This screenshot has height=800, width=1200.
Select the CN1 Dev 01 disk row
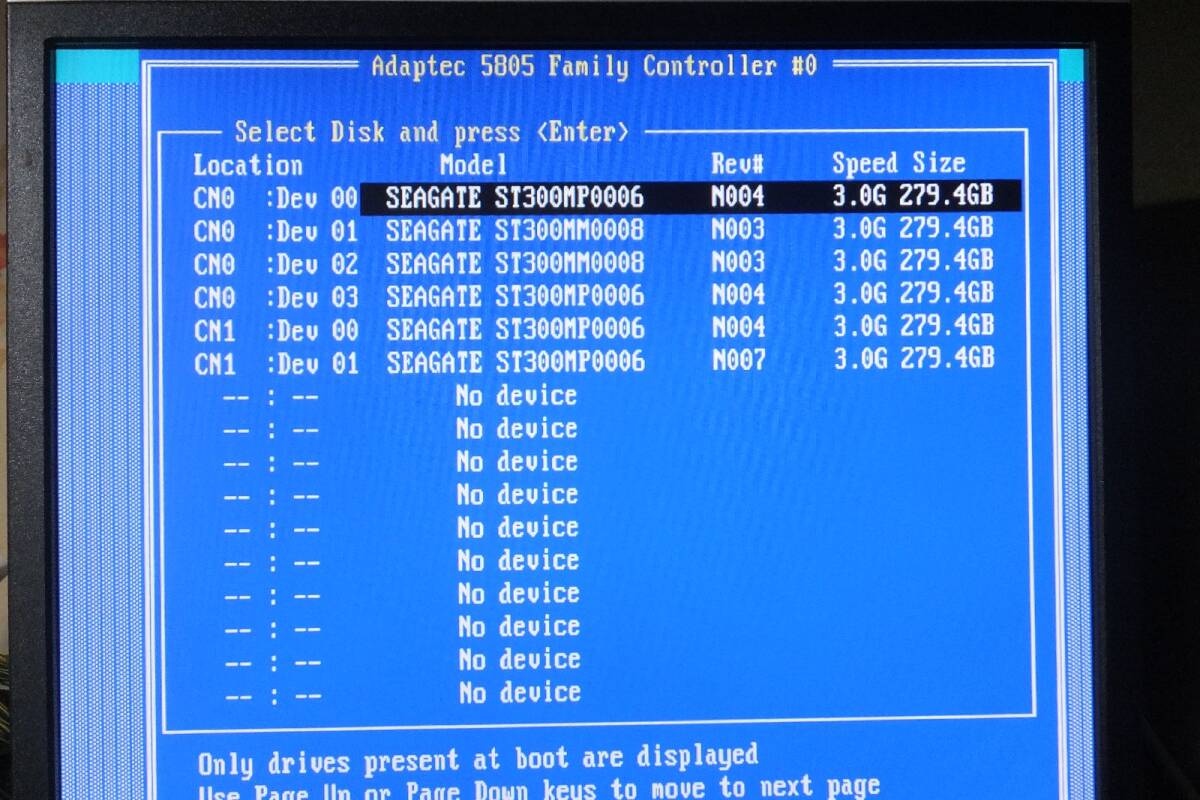(x=594, y=361)
